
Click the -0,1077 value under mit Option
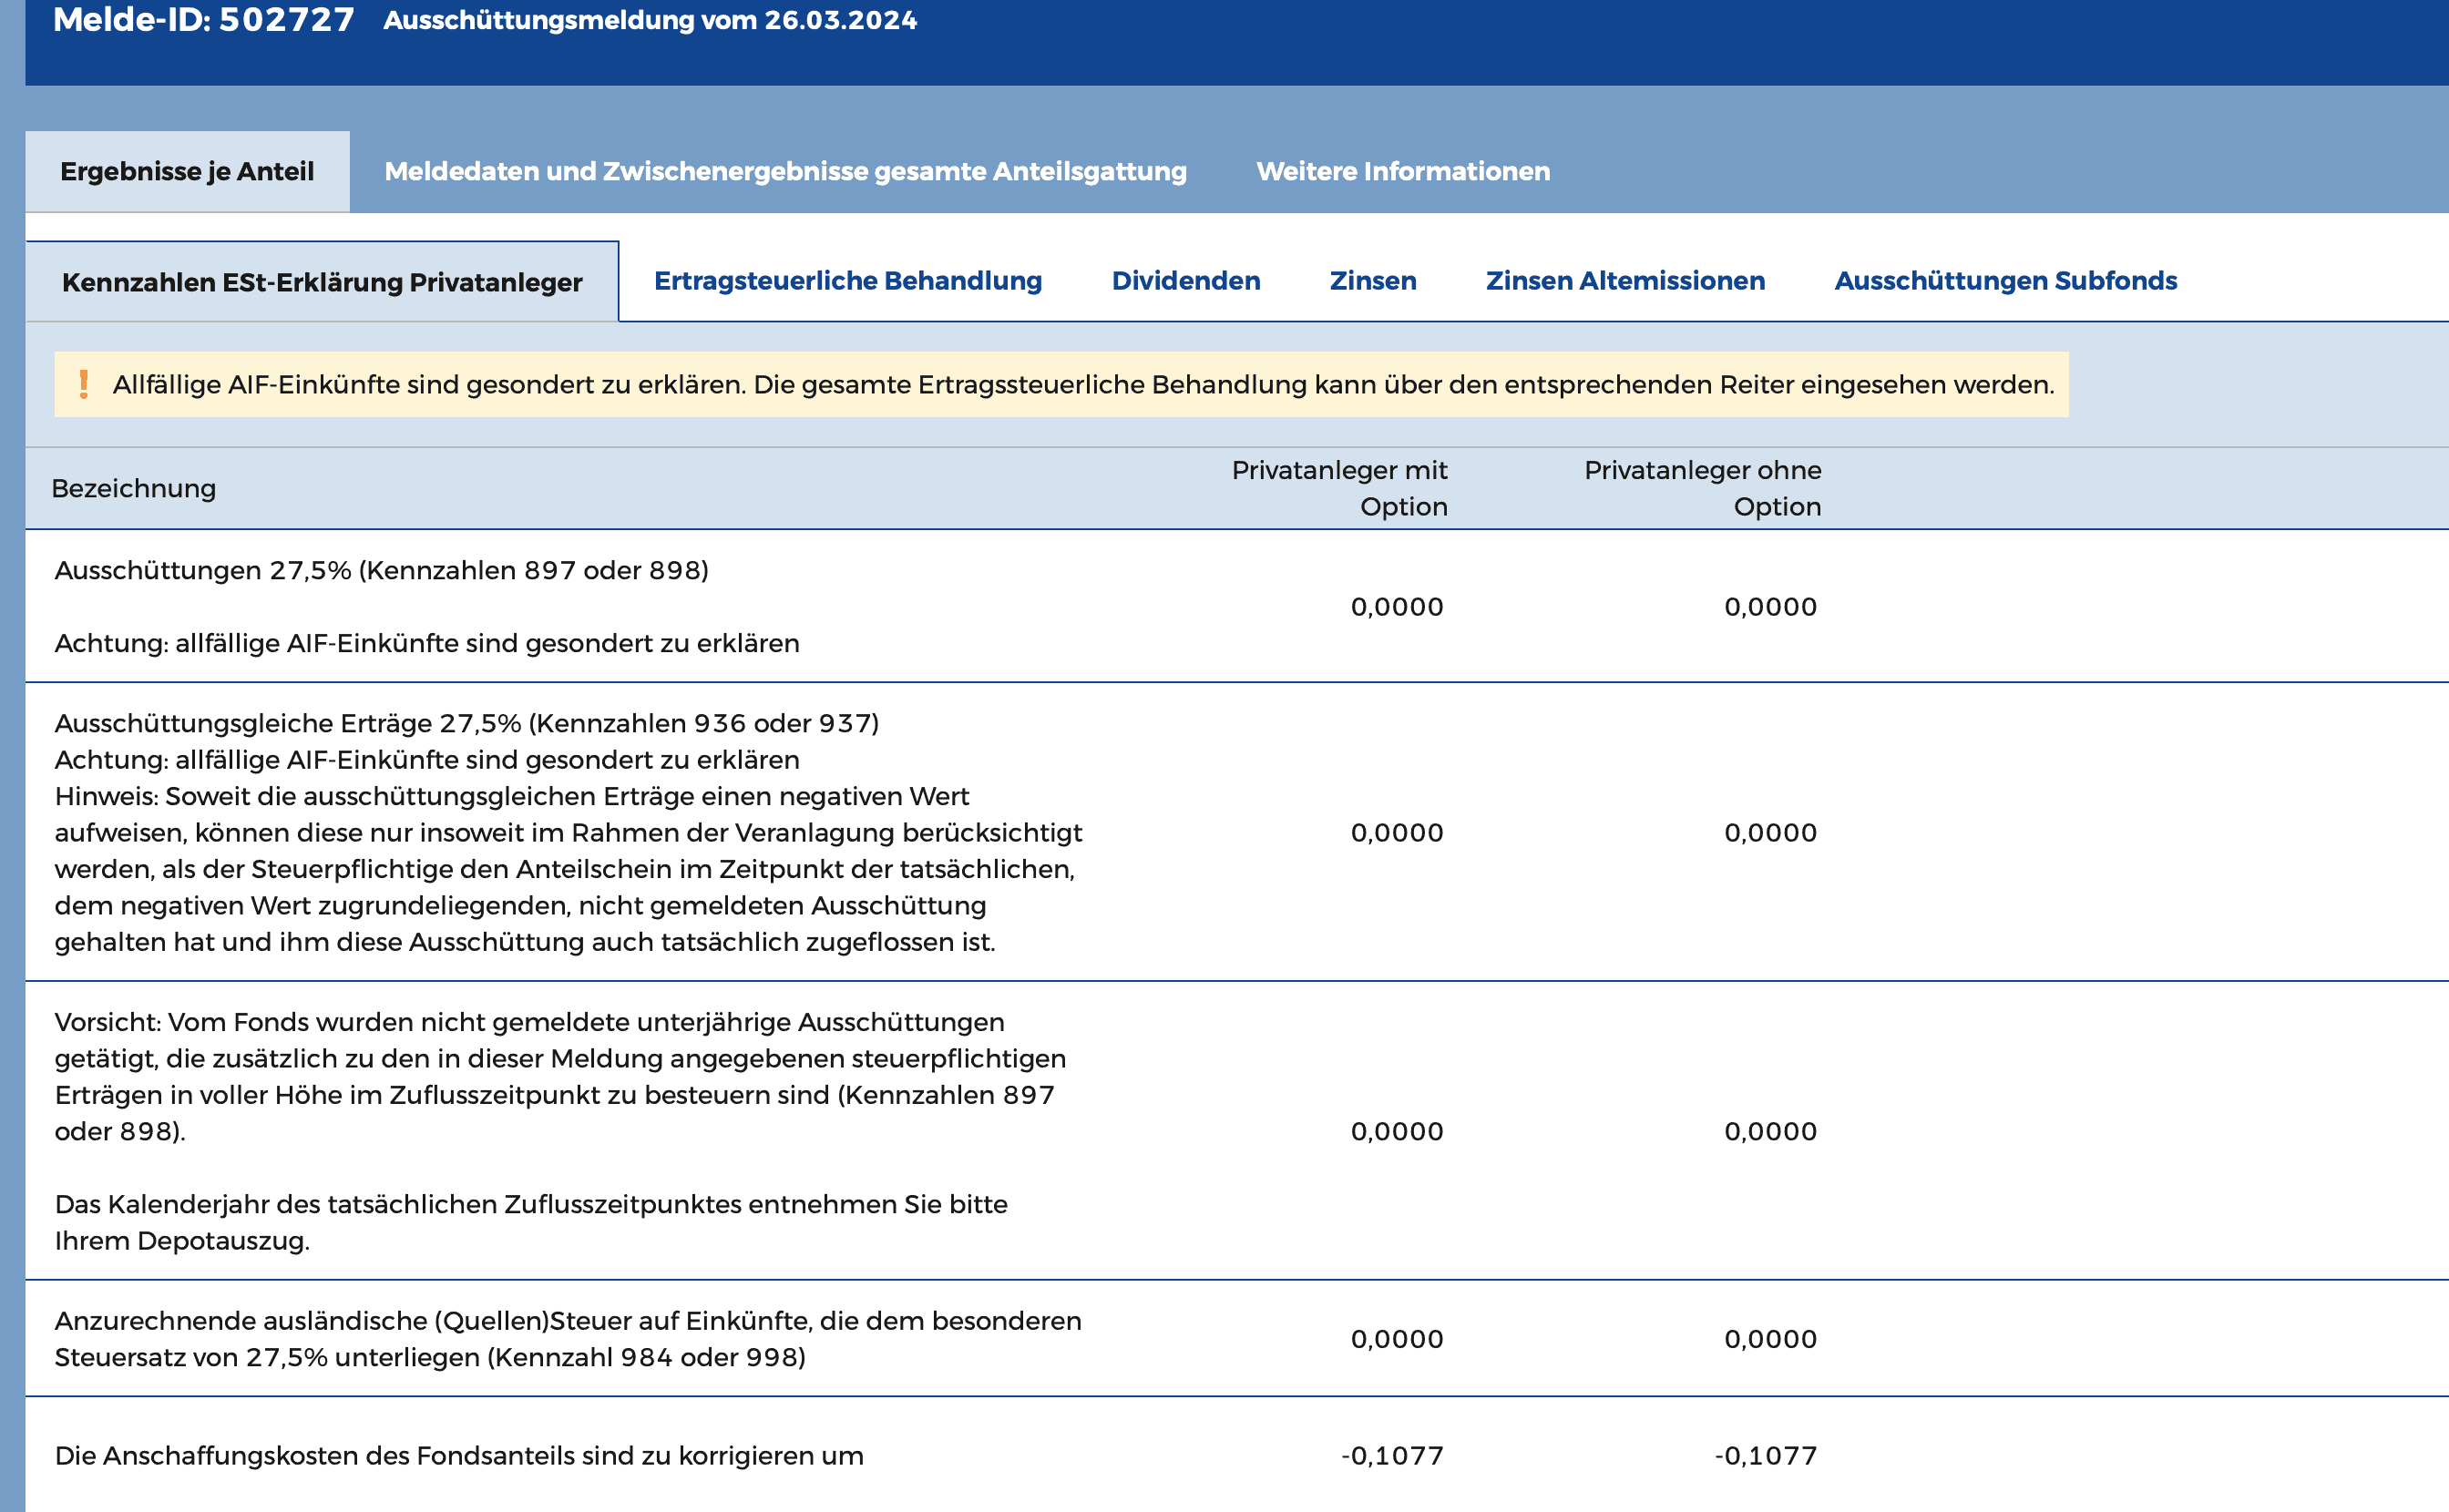pyautogui.click(x=1392, y=1456)
